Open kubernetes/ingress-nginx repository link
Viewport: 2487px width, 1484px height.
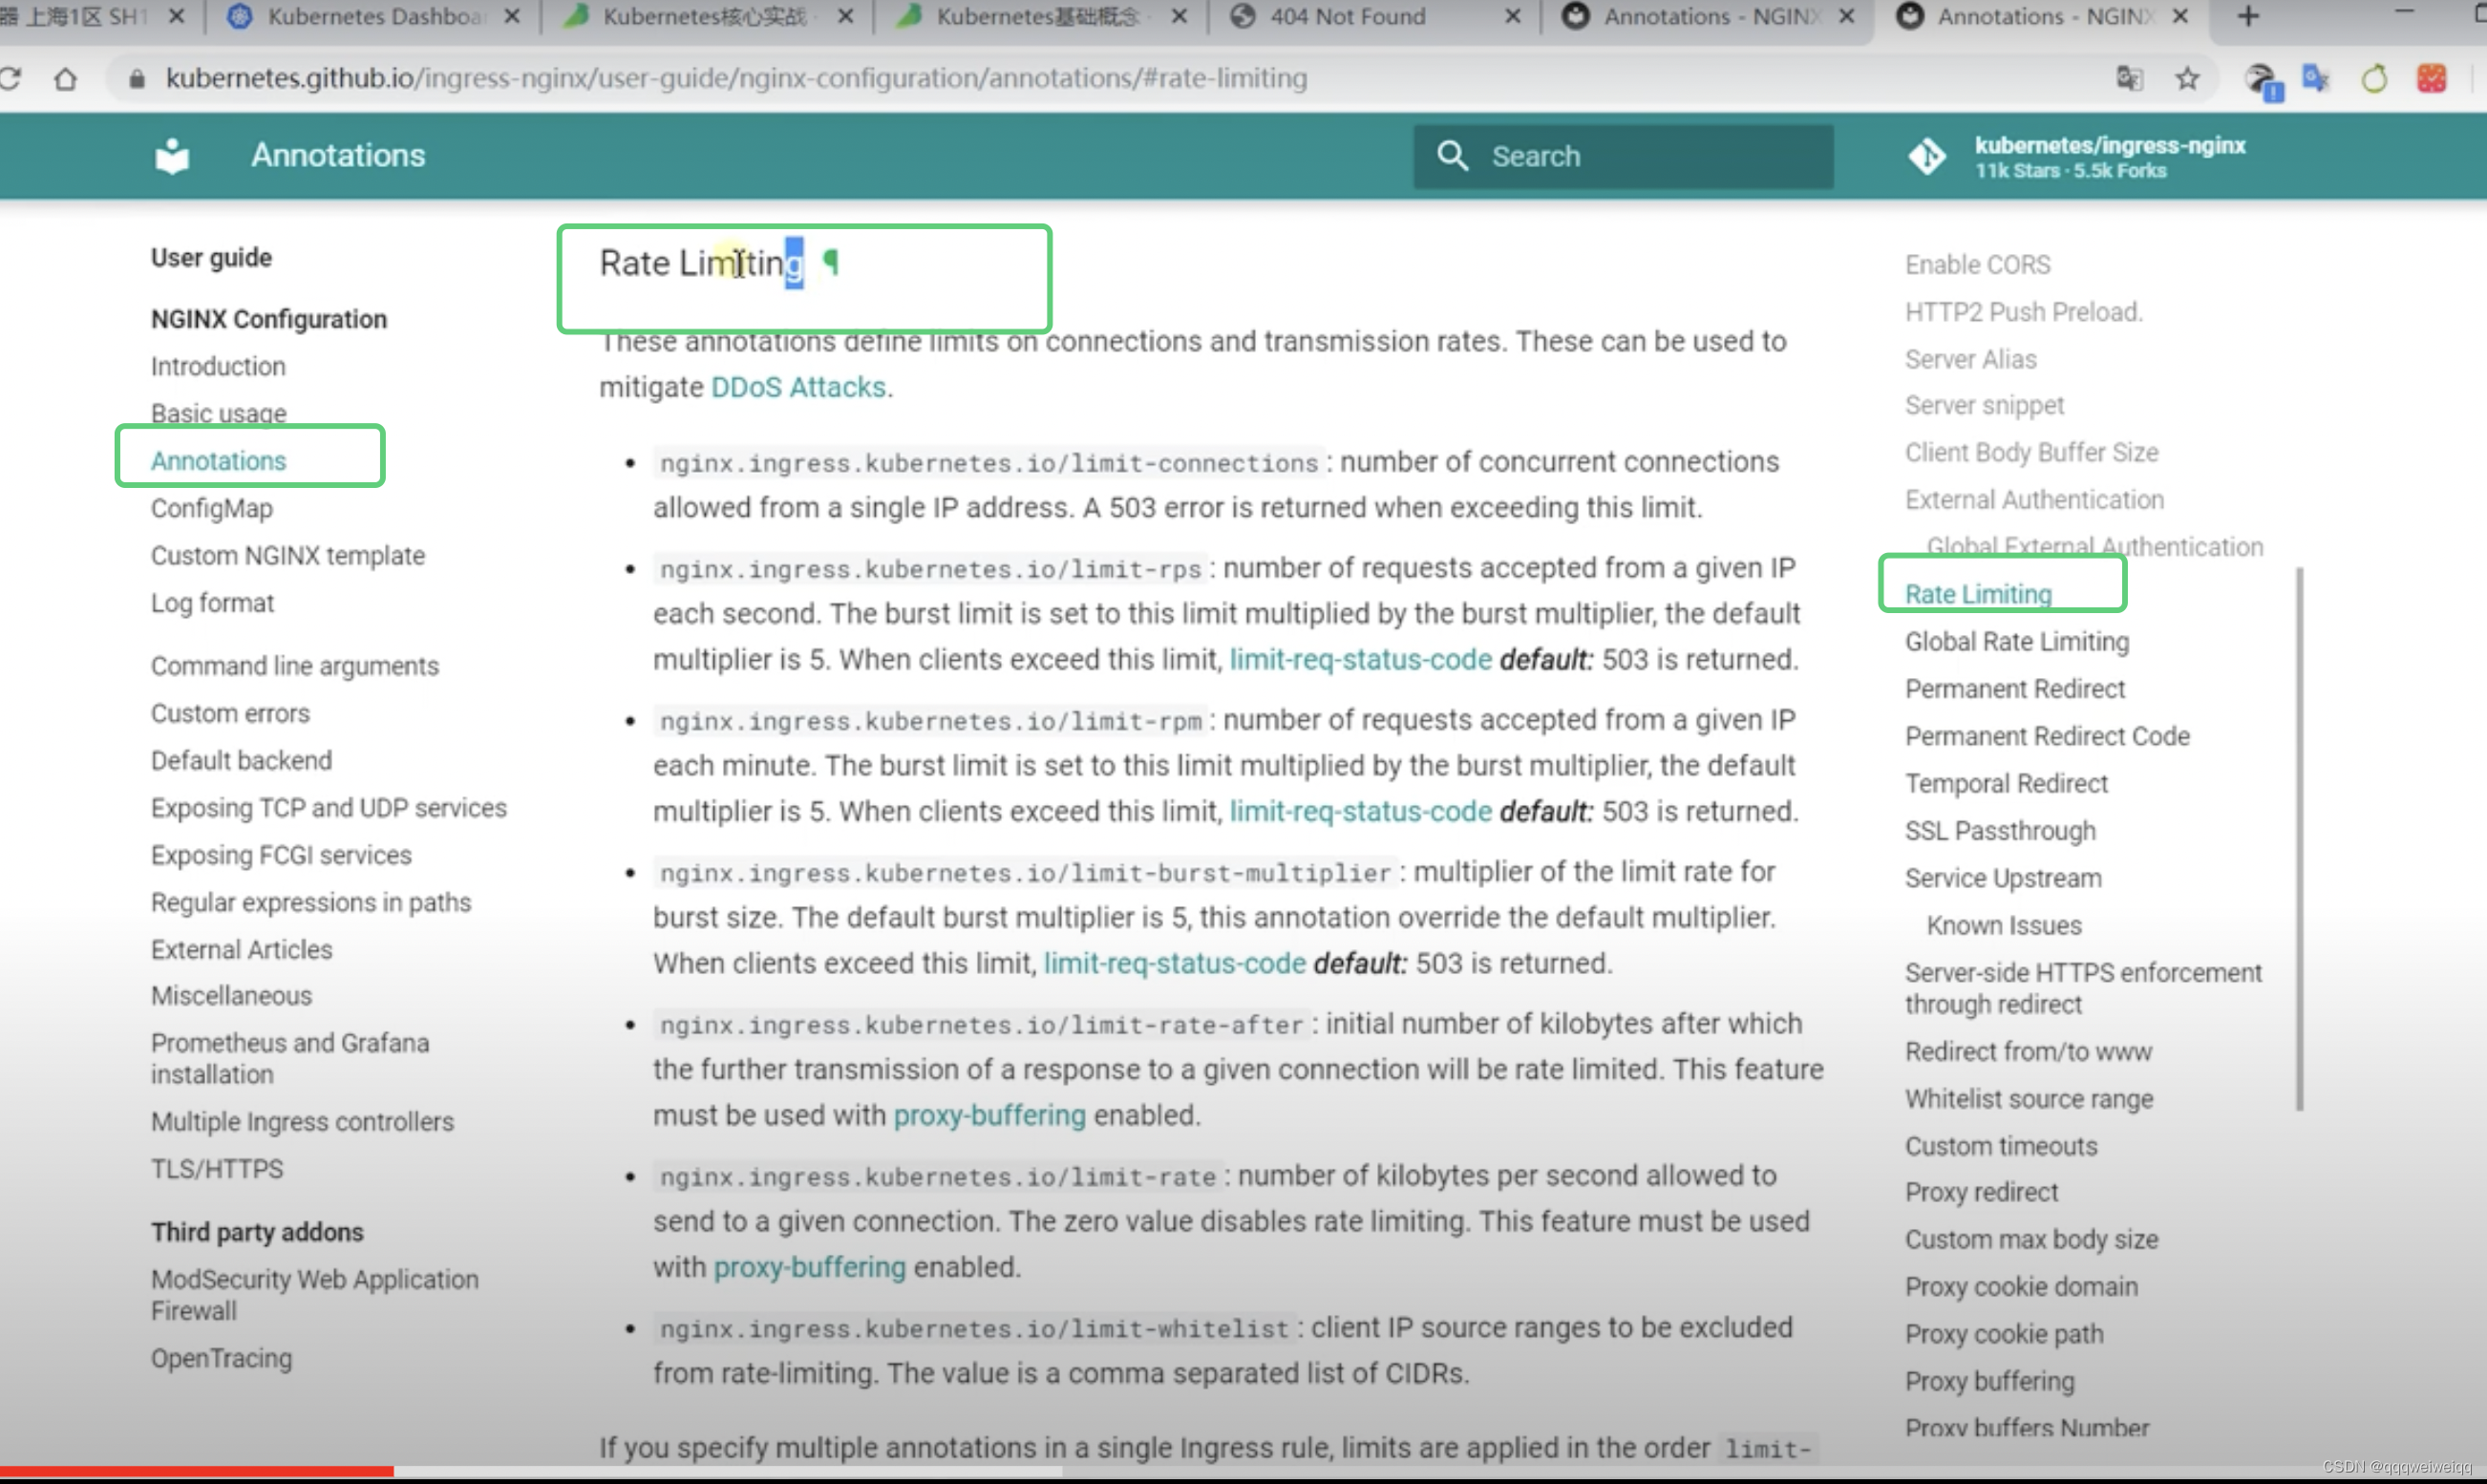pyautogui.click(x=2110, y=157)
